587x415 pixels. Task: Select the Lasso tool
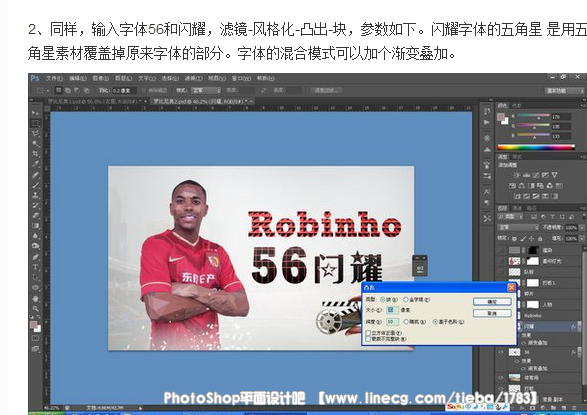point(36,133)
